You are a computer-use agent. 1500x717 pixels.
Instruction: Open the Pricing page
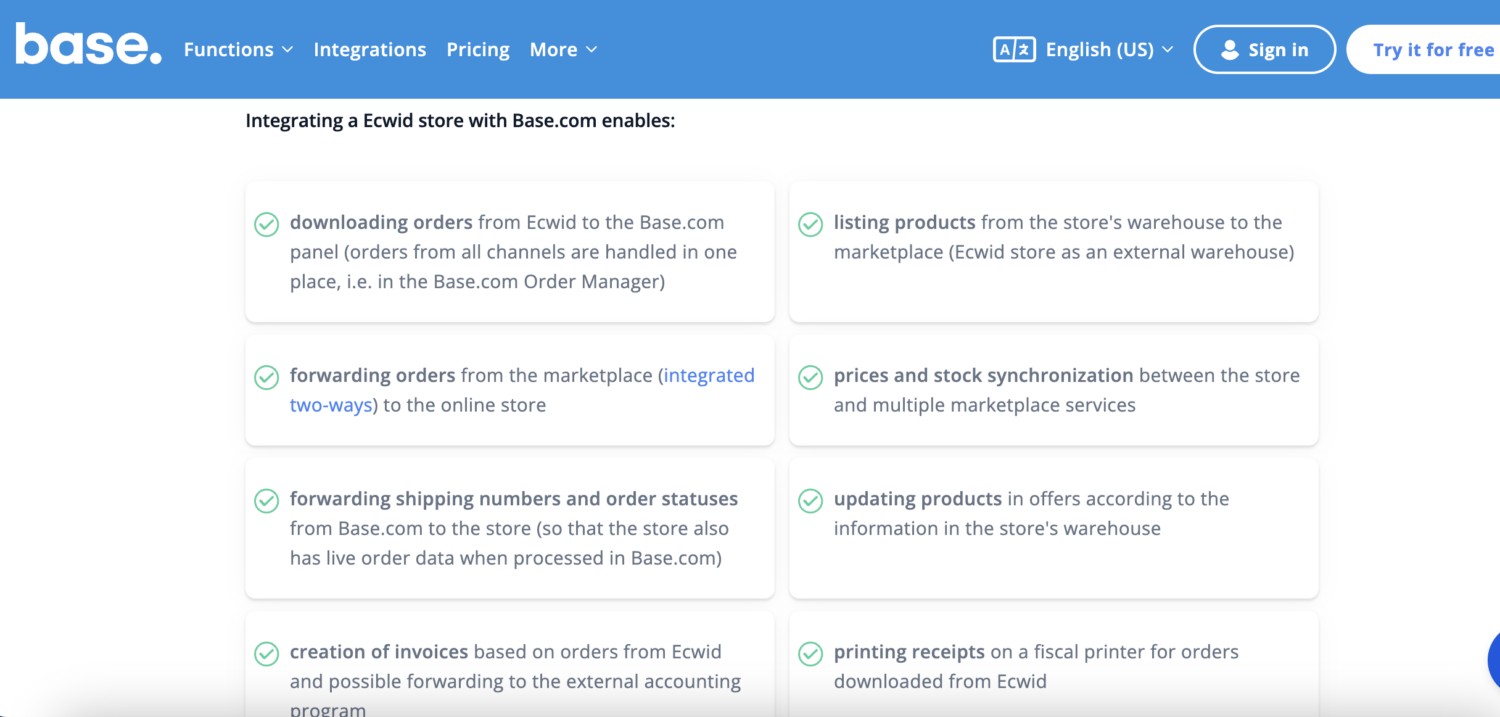(478, 49)
